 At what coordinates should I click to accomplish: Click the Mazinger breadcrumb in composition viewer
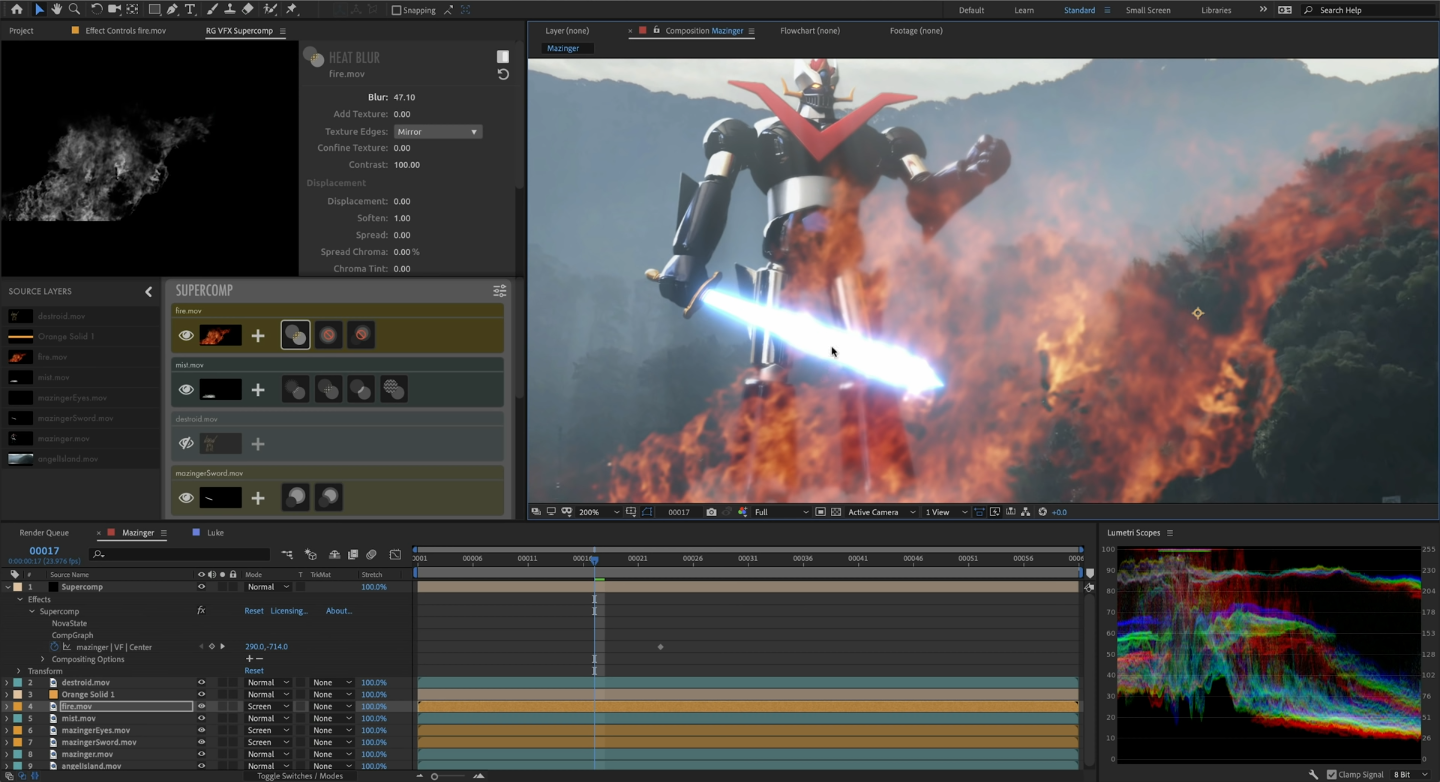(563, 48)
